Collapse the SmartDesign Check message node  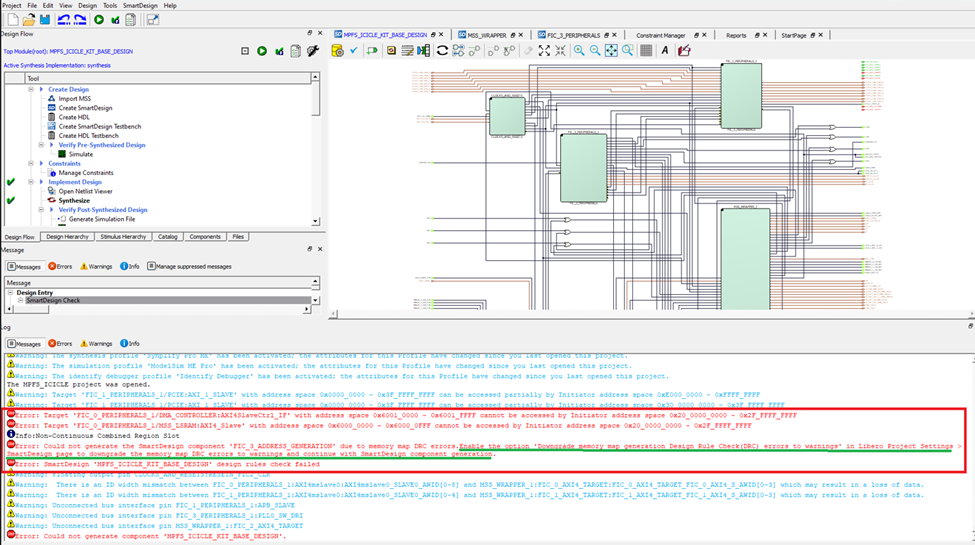[x=21, y=300]
